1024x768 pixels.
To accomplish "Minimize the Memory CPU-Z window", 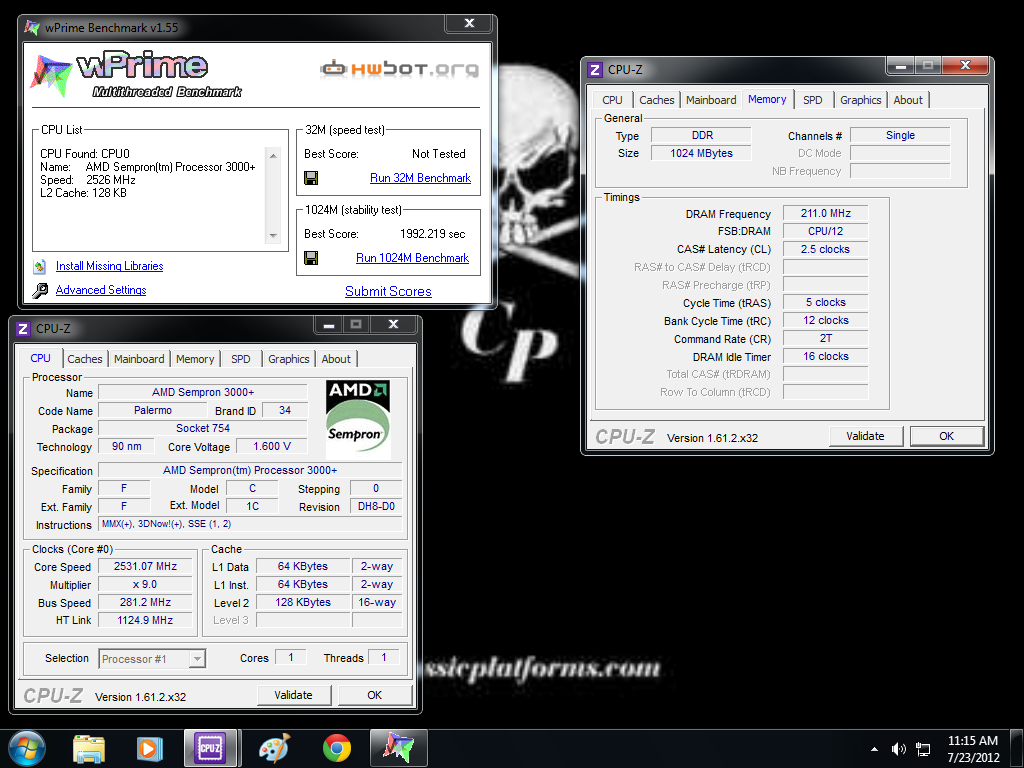I will coord(901,65).
